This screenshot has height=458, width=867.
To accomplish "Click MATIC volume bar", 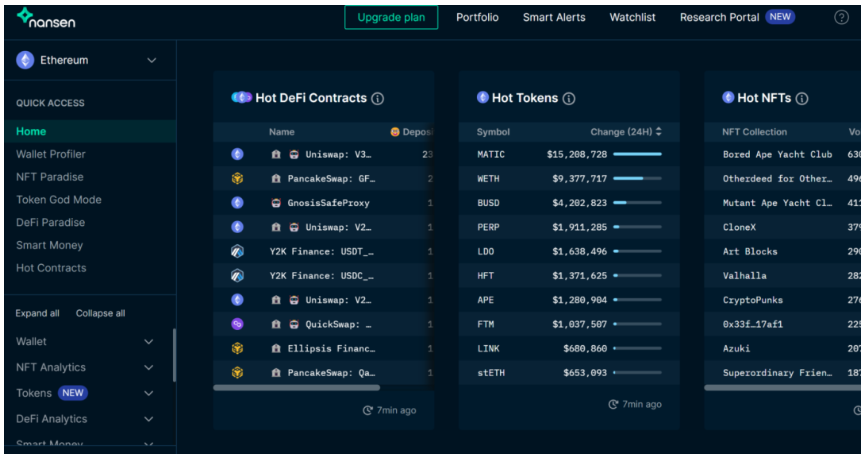I will point(638,154).
